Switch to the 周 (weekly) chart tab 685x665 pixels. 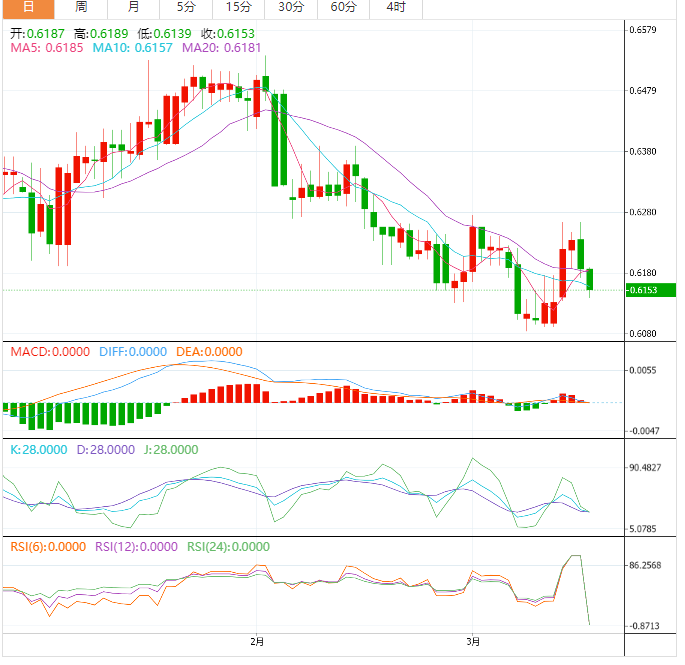(x=81, y=8)
